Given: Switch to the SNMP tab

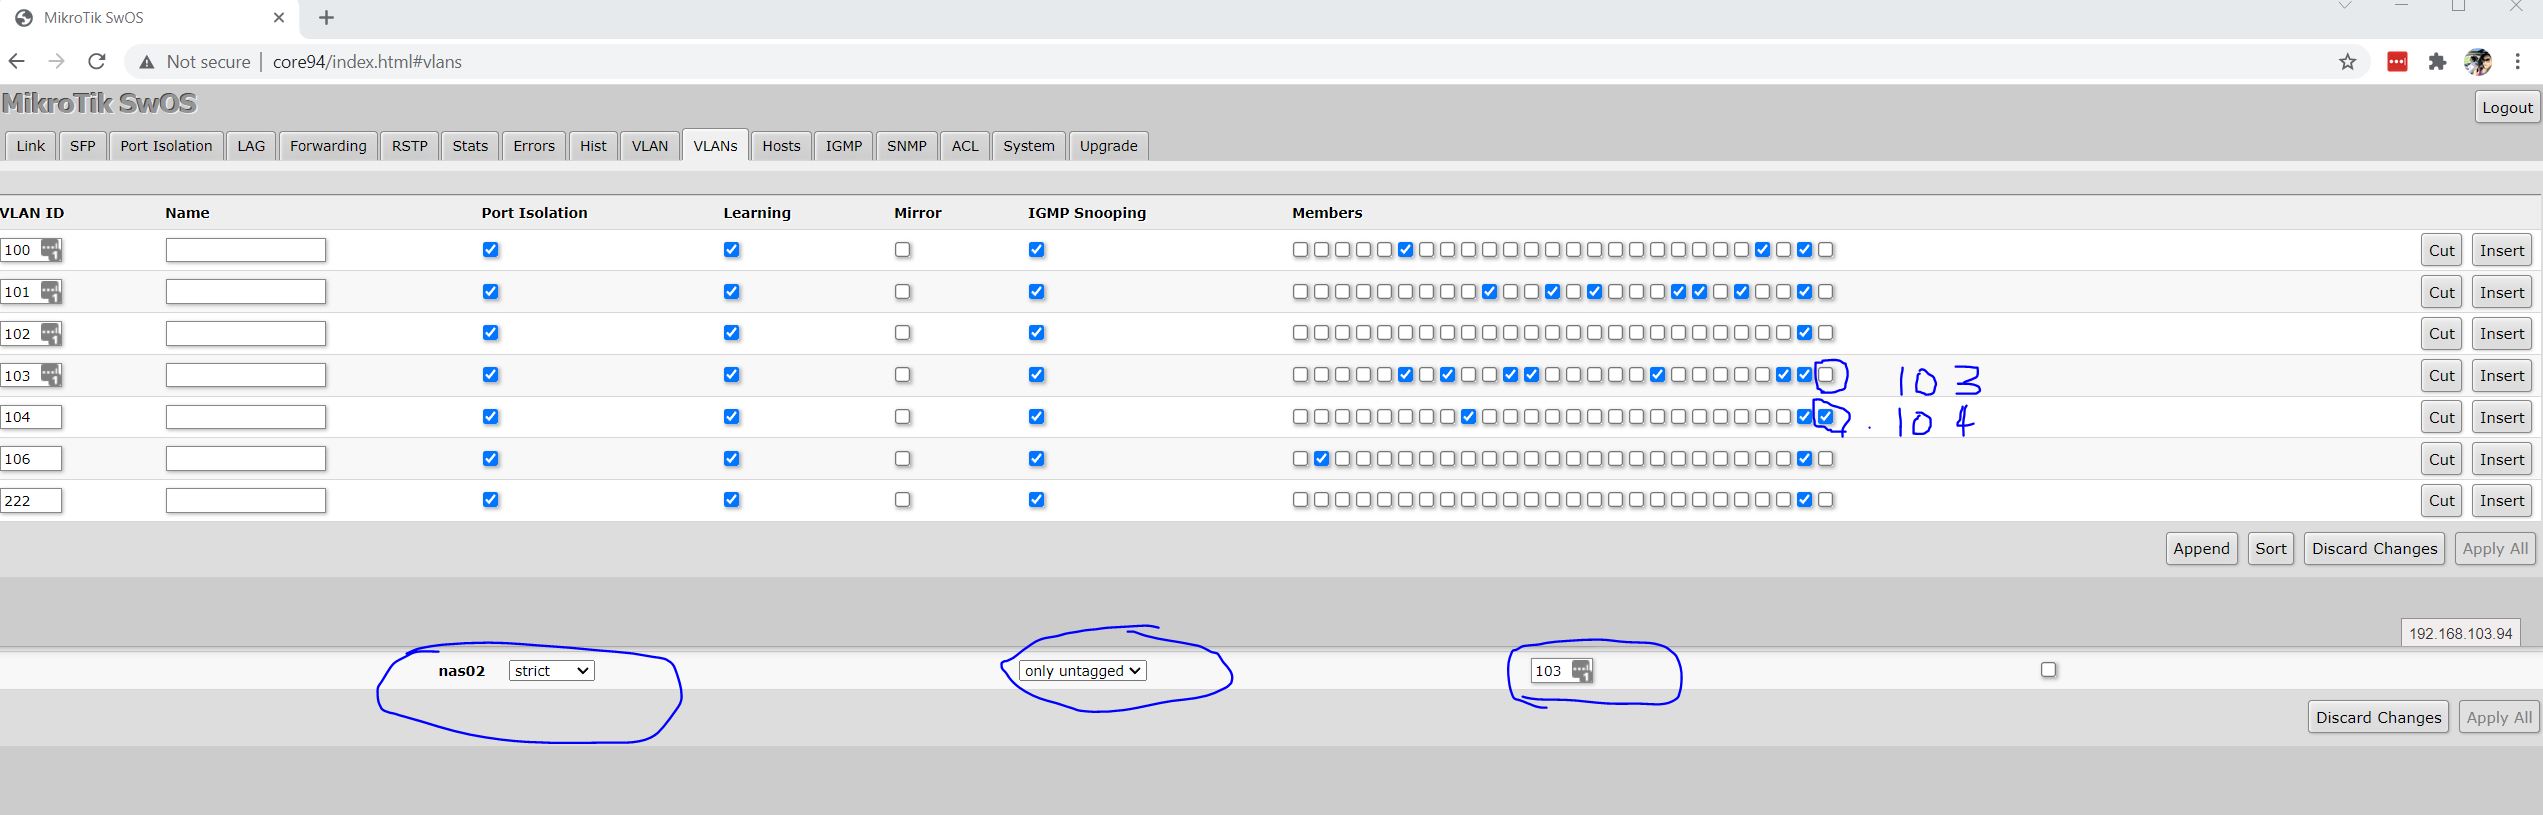Looking at the screenshot, I should (x=907, y=146).
